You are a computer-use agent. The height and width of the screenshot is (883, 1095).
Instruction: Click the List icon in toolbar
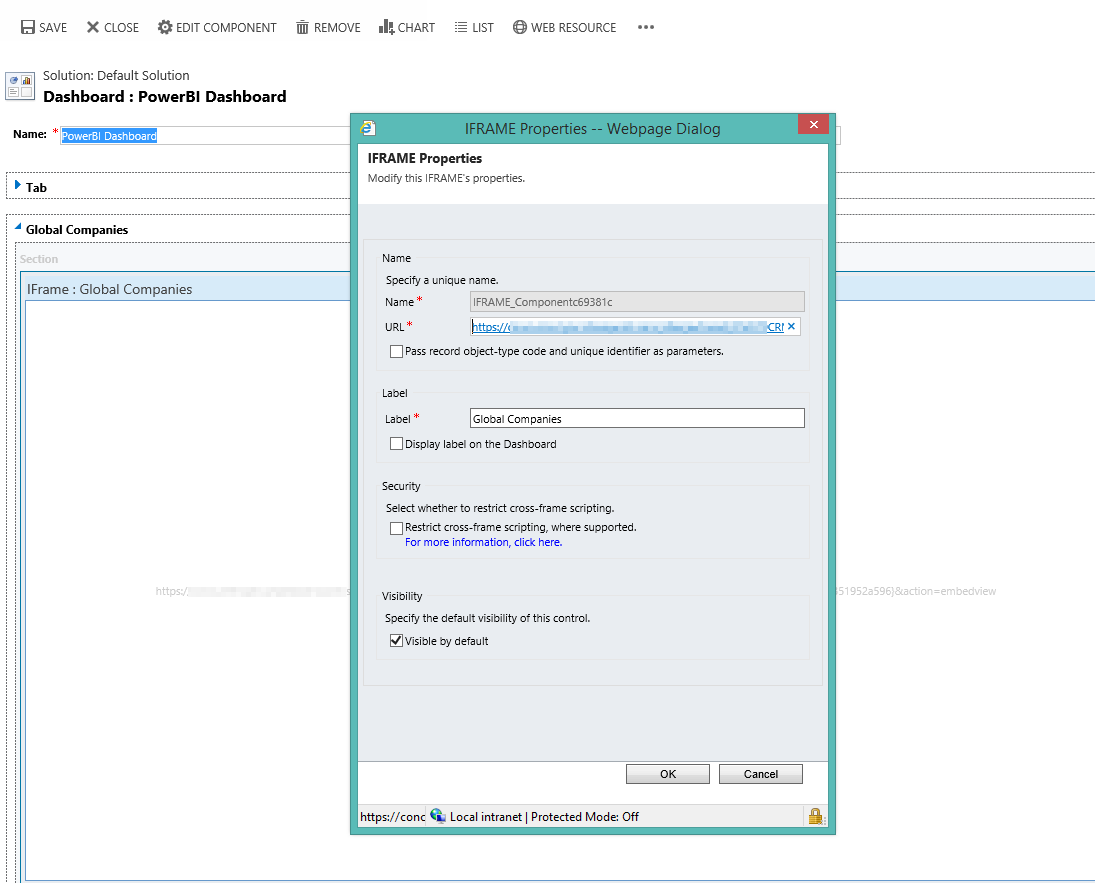[x=460, y=28]
